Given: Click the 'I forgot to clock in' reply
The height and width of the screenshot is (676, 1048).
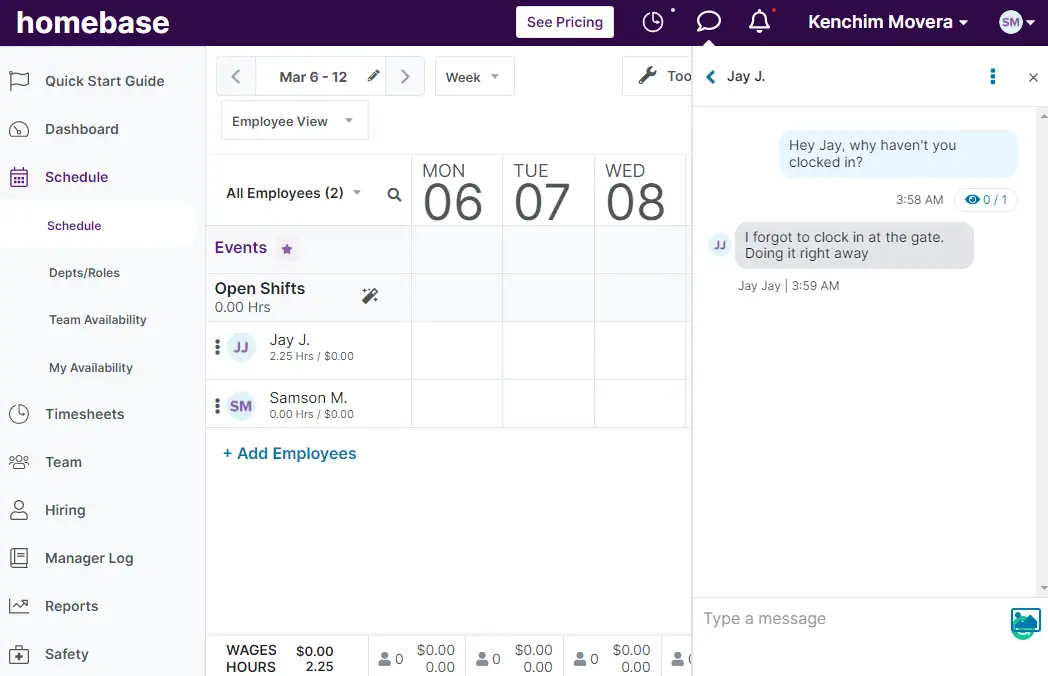Looking at the screenshot, I should point(854,245).
